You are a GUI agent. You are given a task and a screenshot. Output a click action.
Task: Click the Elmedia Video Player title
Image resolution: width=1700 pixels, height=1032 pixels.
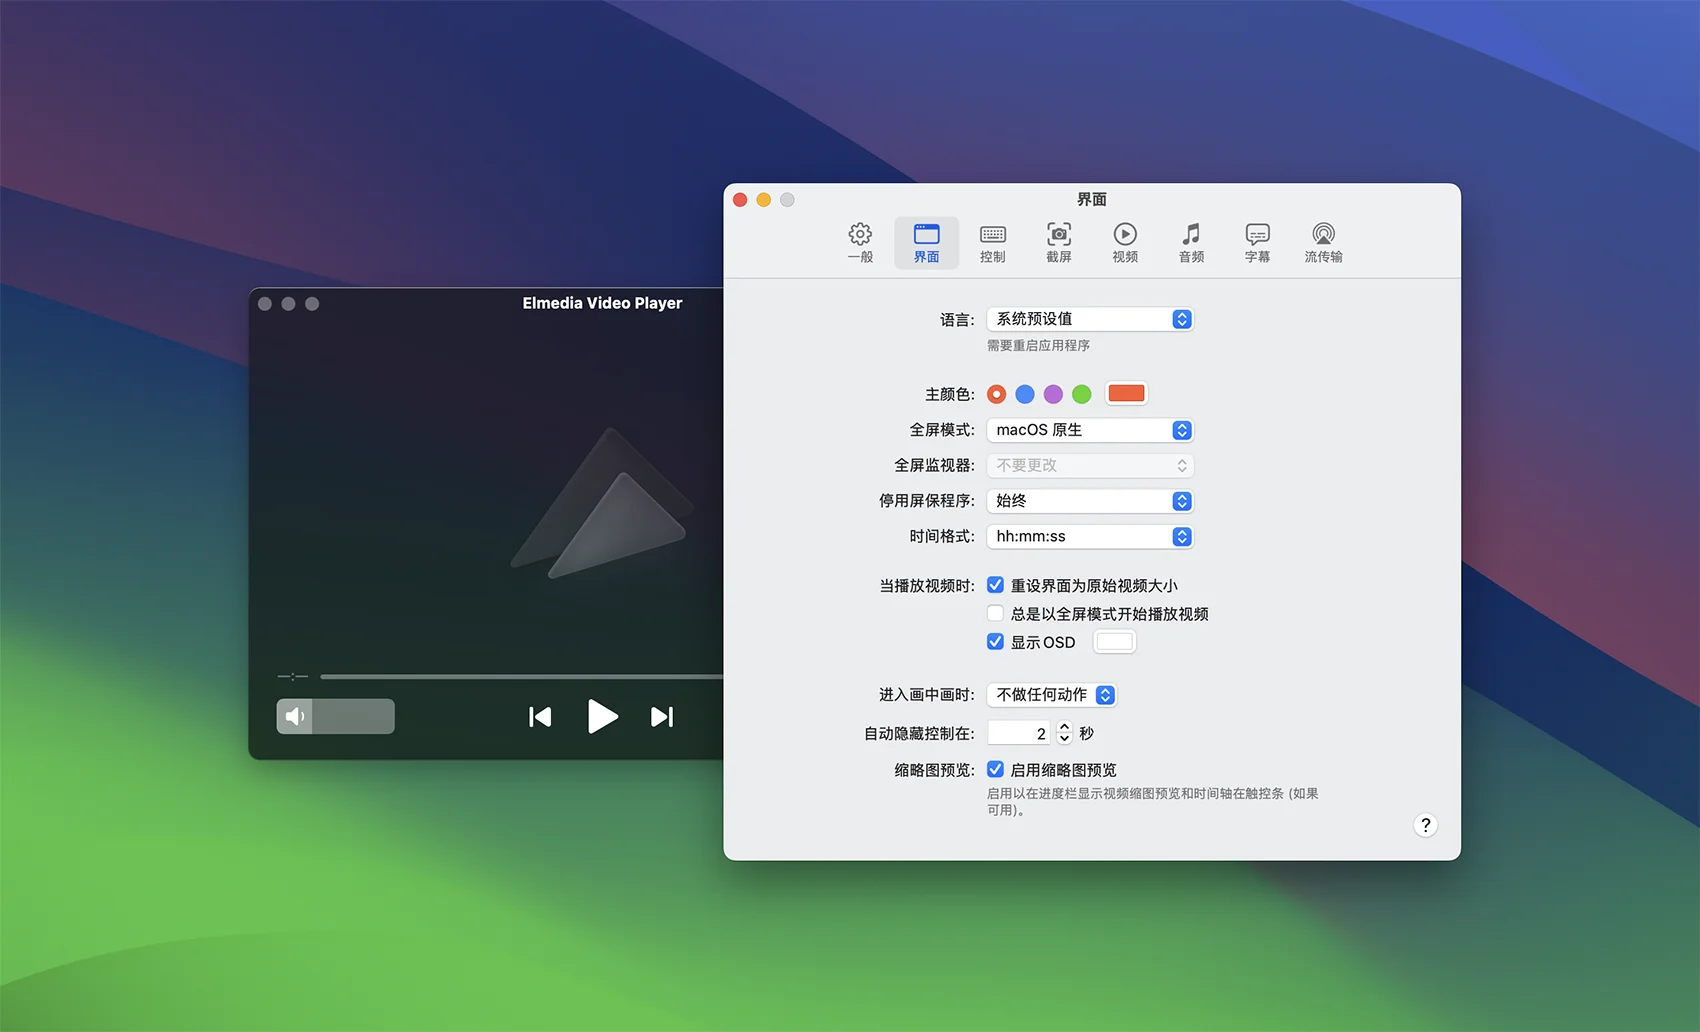click(602, 303)
